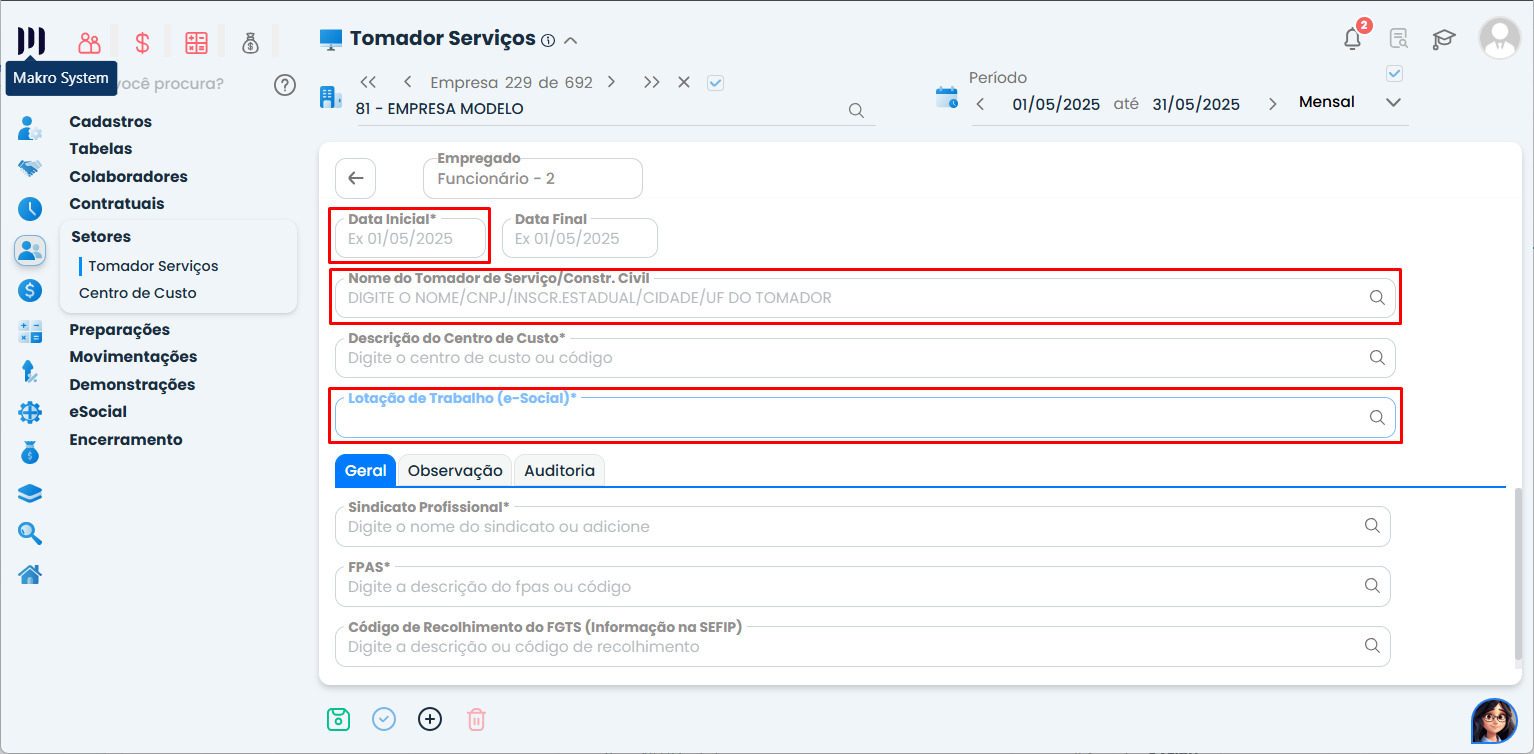Switch to the Observação tab
The width and height of the screenshot is (1534, 754).
pos(455,471)
